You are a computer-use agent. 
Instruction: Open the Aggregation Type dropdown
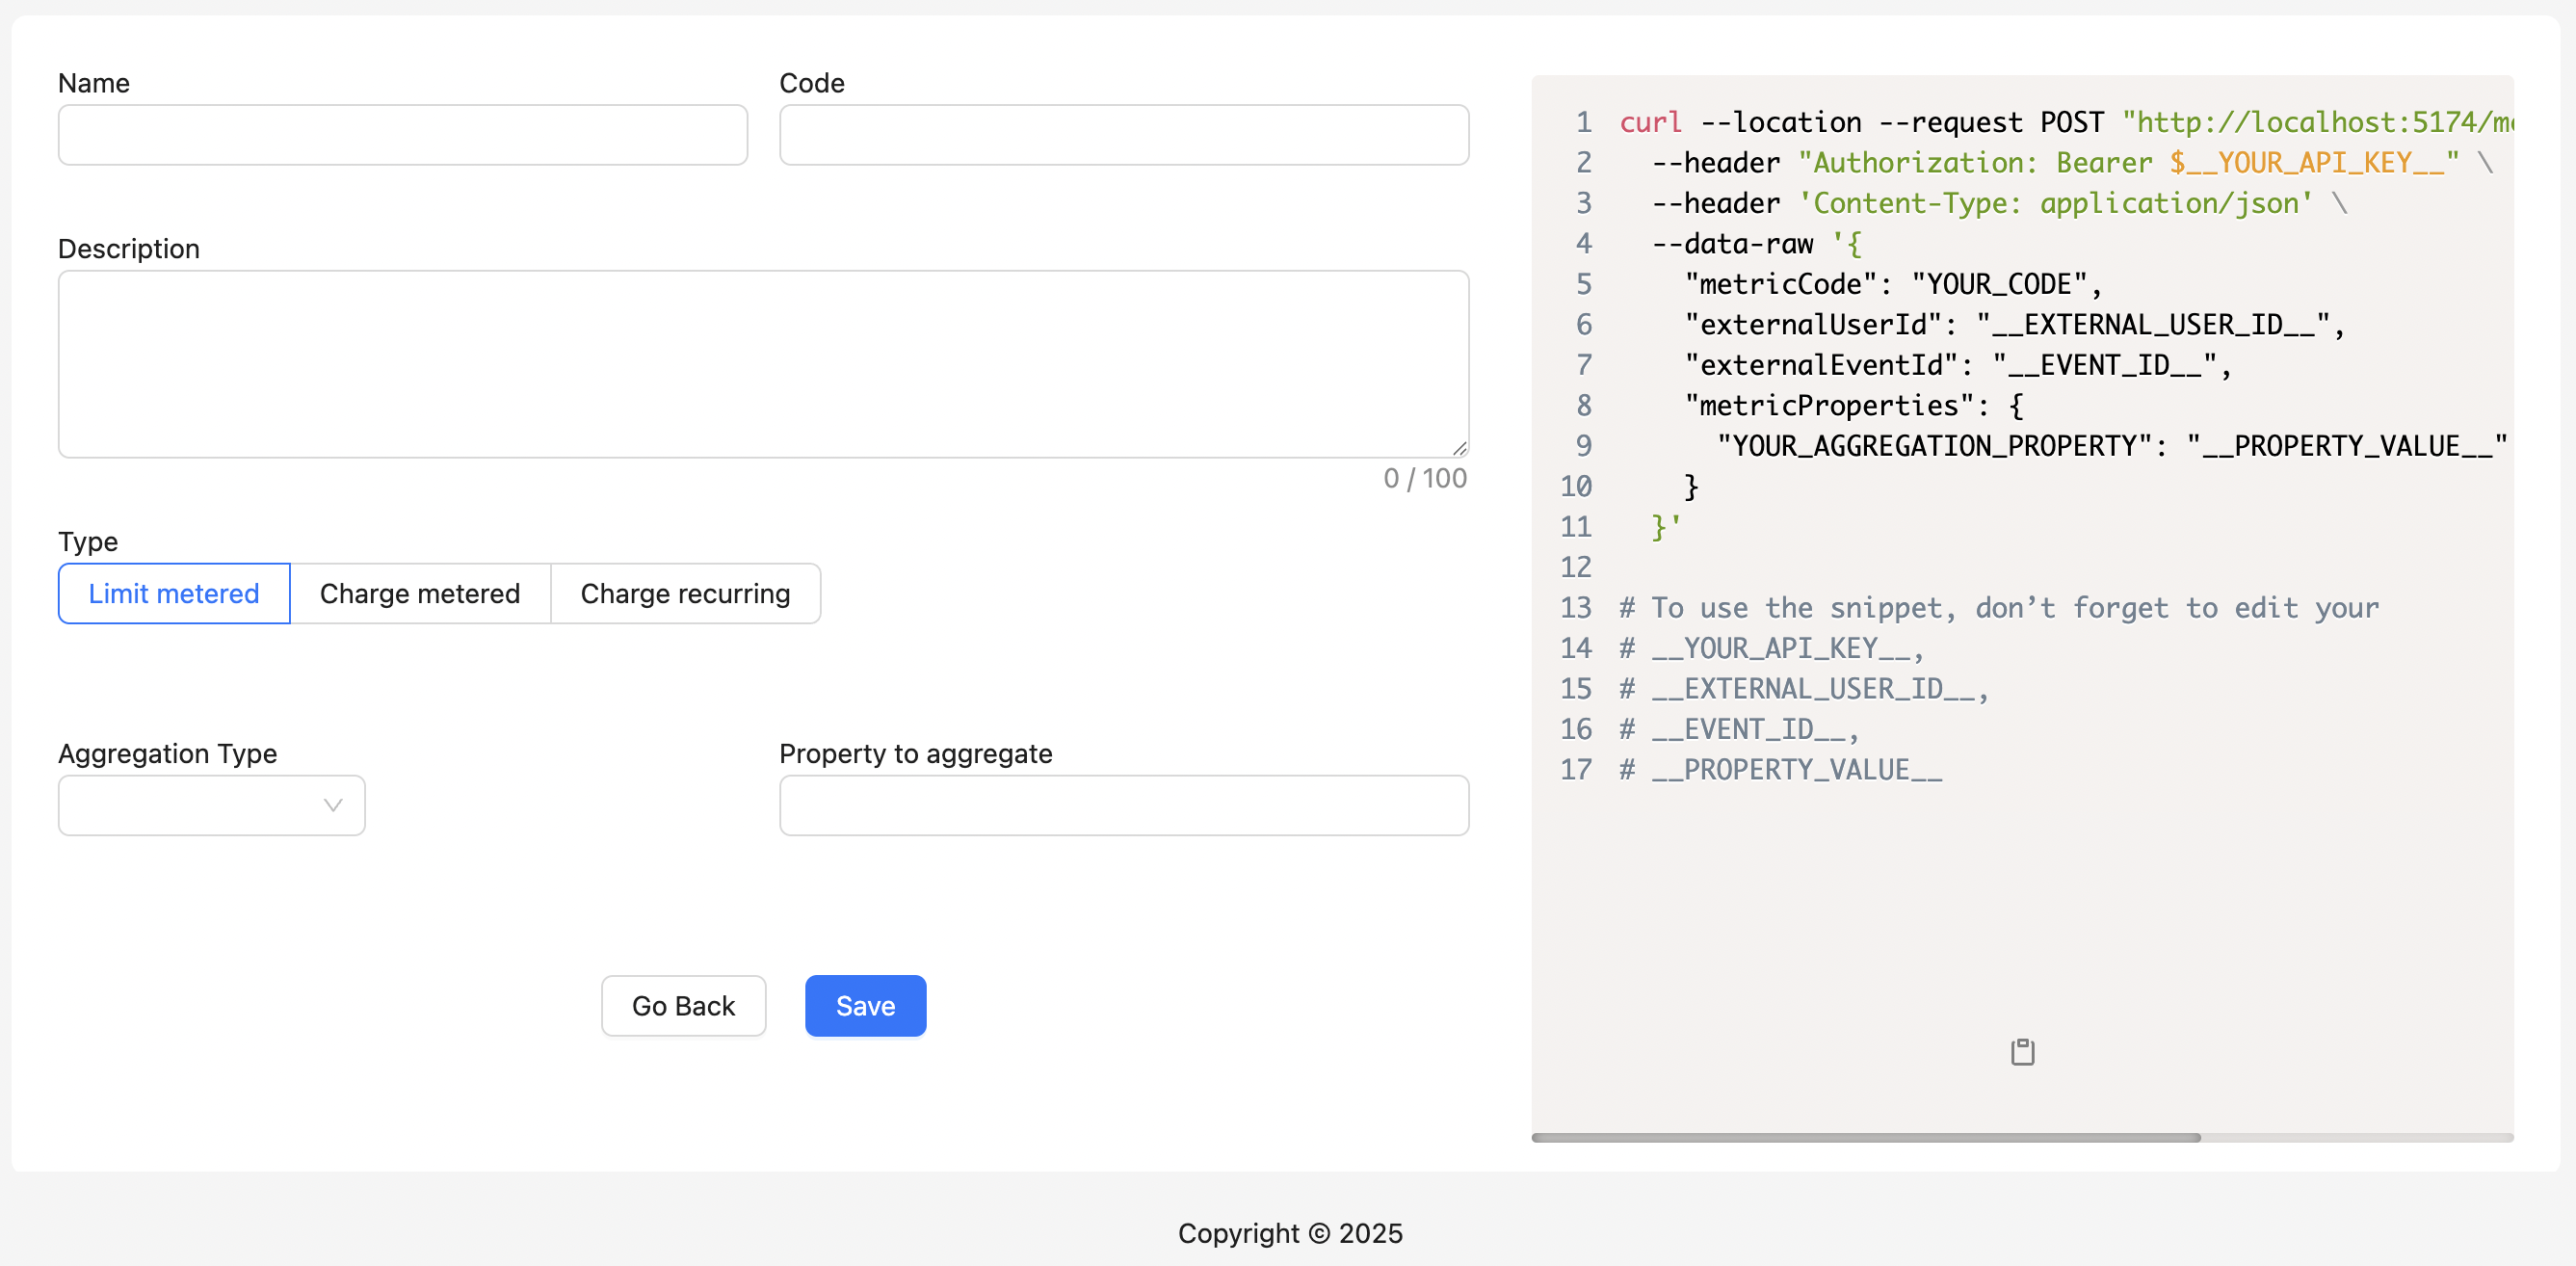(x=210, y=805)
